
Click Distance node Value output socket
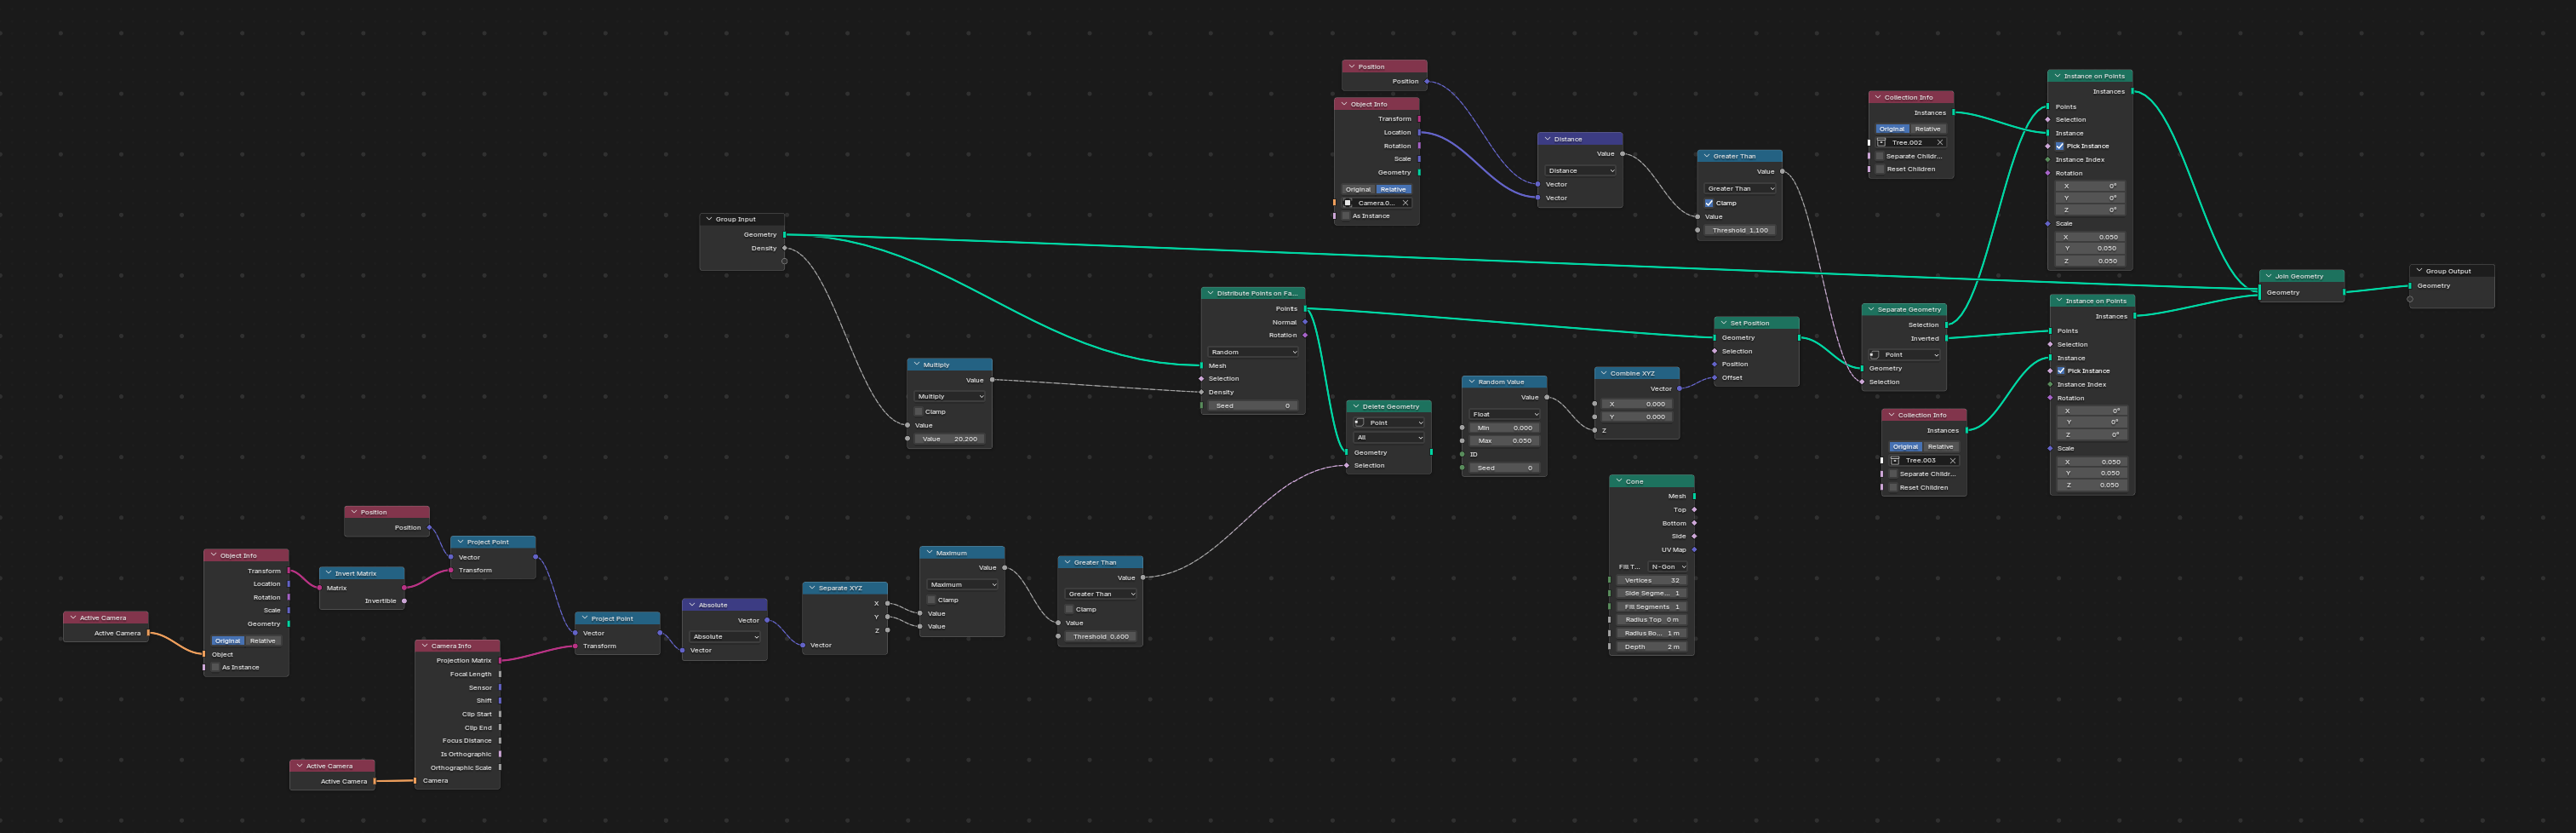1622,154
